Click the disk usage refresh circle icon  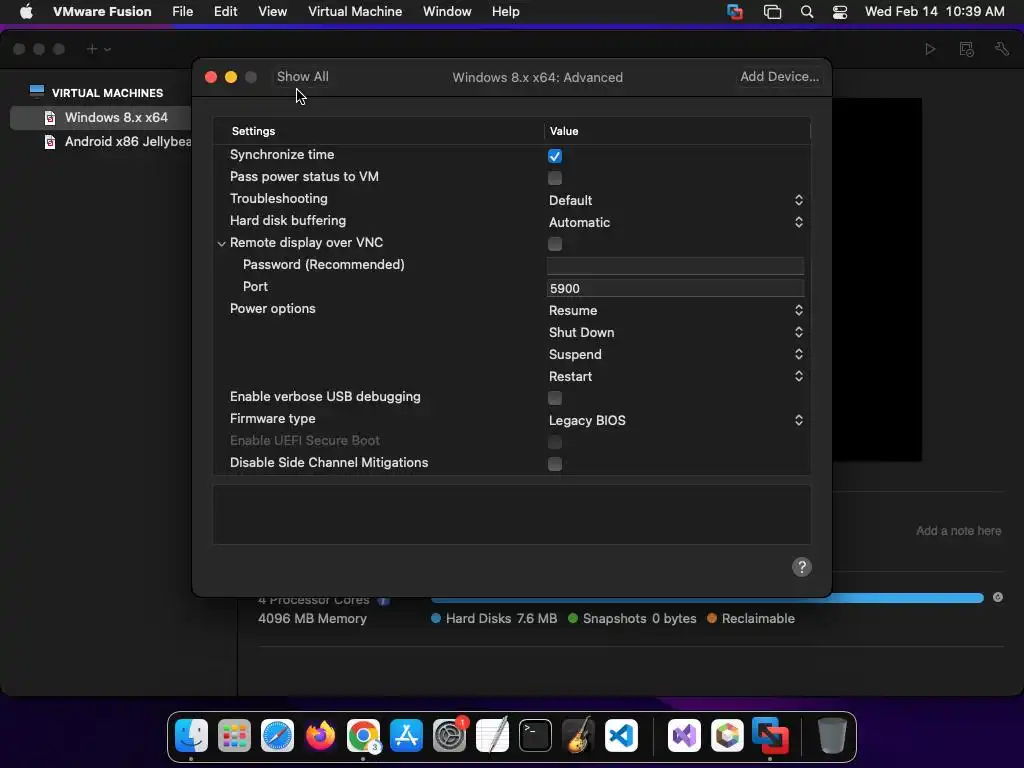pyautogui.click(x=998, y=597)
